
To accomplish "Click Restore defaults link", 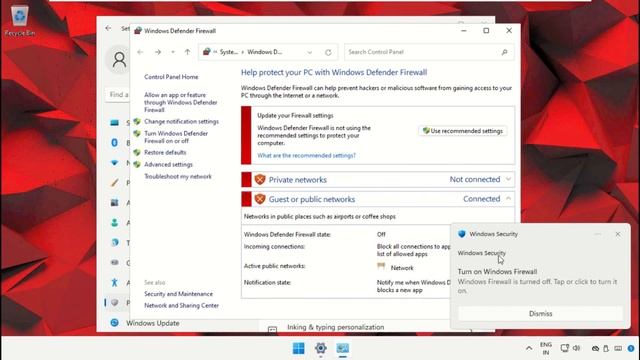I will (x=165, y=152).
